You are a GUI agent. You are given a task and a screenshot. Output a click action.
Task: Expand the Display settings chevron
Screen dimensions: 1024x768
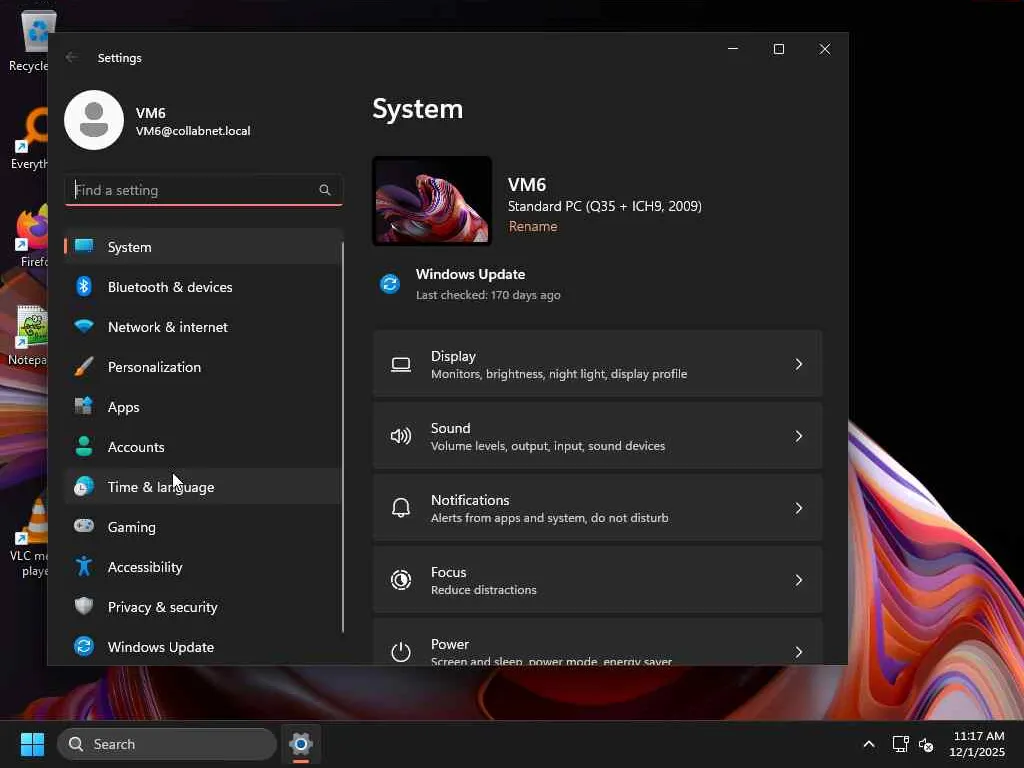tap(798, 365)
